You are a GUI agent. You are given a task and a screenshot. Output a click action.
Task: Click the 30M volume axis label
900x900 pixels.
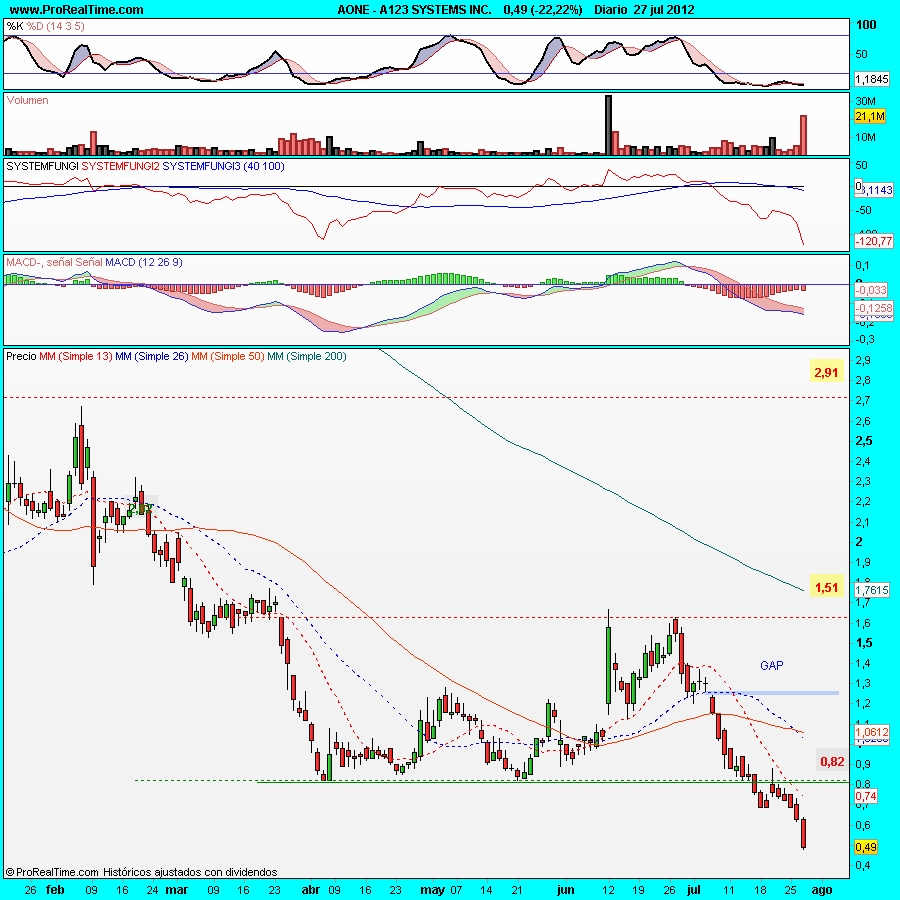[866, 101]
